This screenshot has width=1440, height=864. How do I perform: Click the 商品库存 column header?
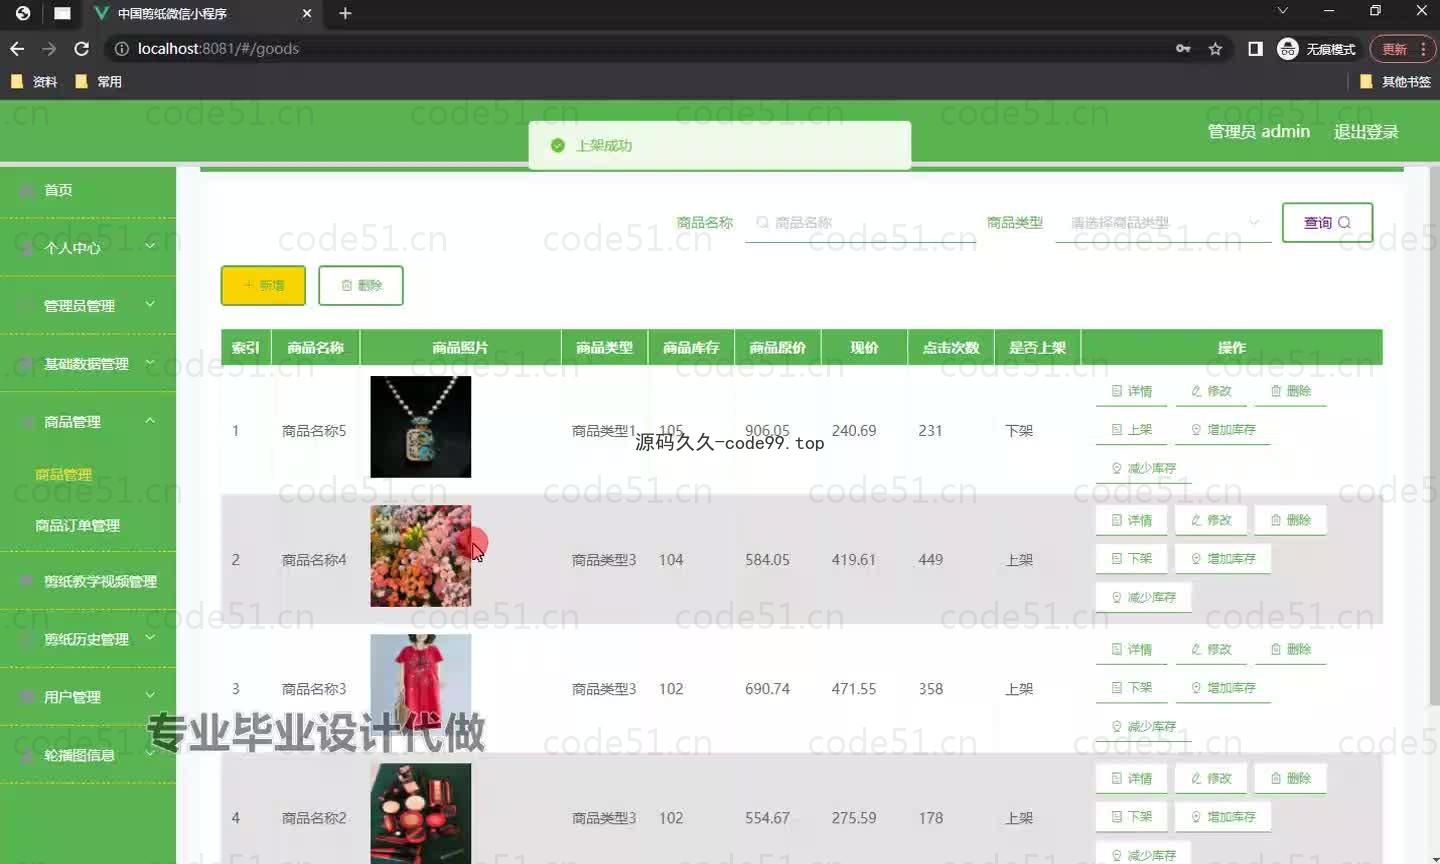click(691, 348)
